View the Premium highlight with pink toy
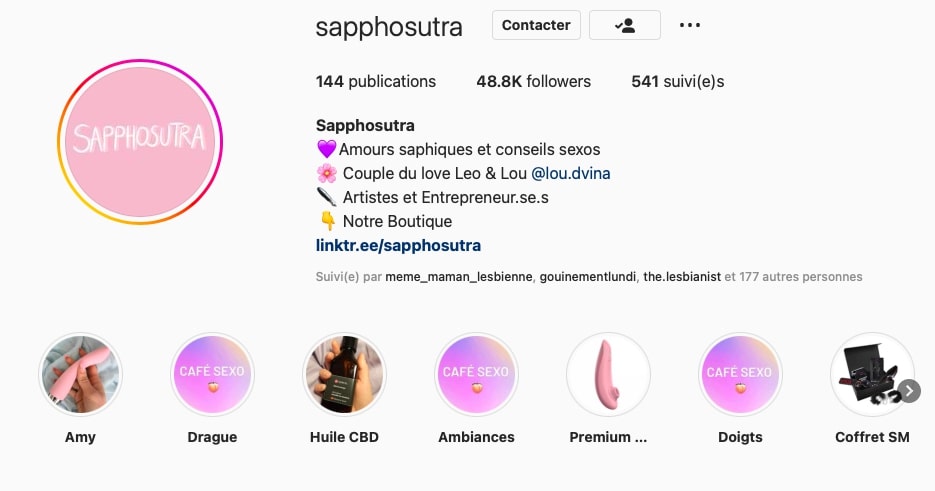Viewport: 935px width, 491px height. pyautogui.click(x=608, y=374)
